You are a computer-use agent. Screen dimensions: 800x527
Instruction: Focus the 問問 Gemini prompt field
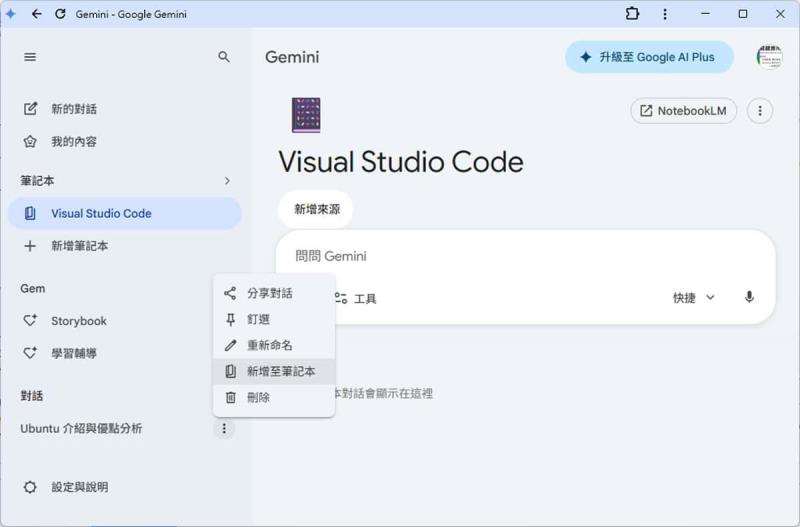pyautogui.click(x=526, y=256)
